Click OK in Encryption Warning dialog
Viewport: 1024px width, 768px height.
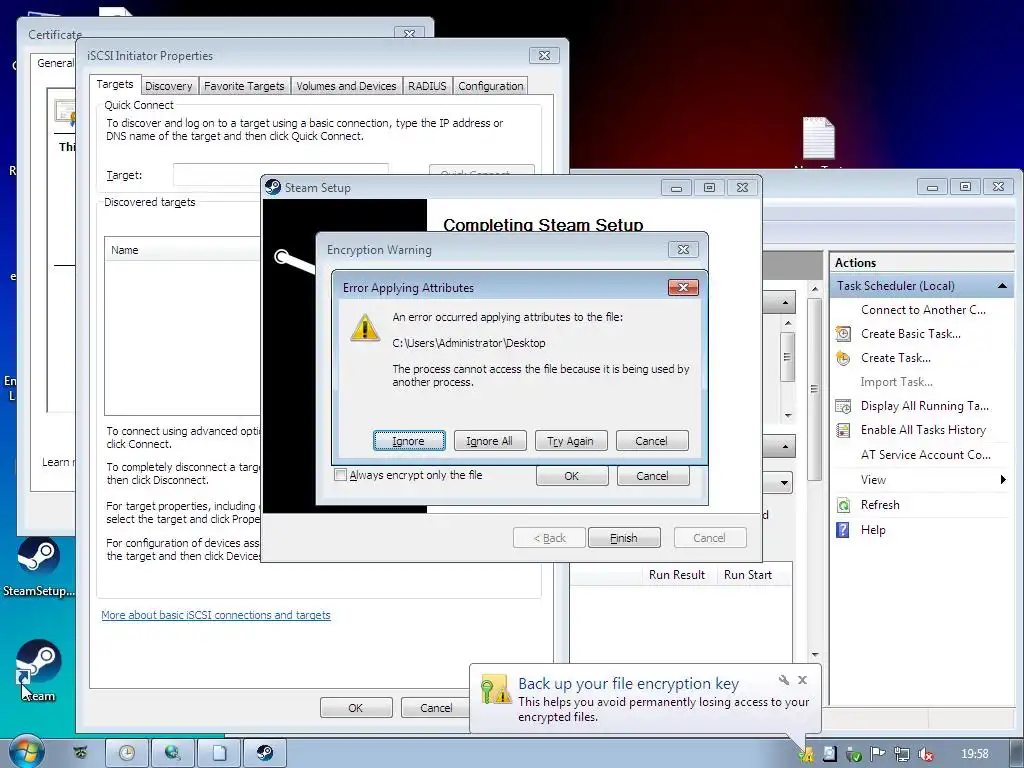572,476
